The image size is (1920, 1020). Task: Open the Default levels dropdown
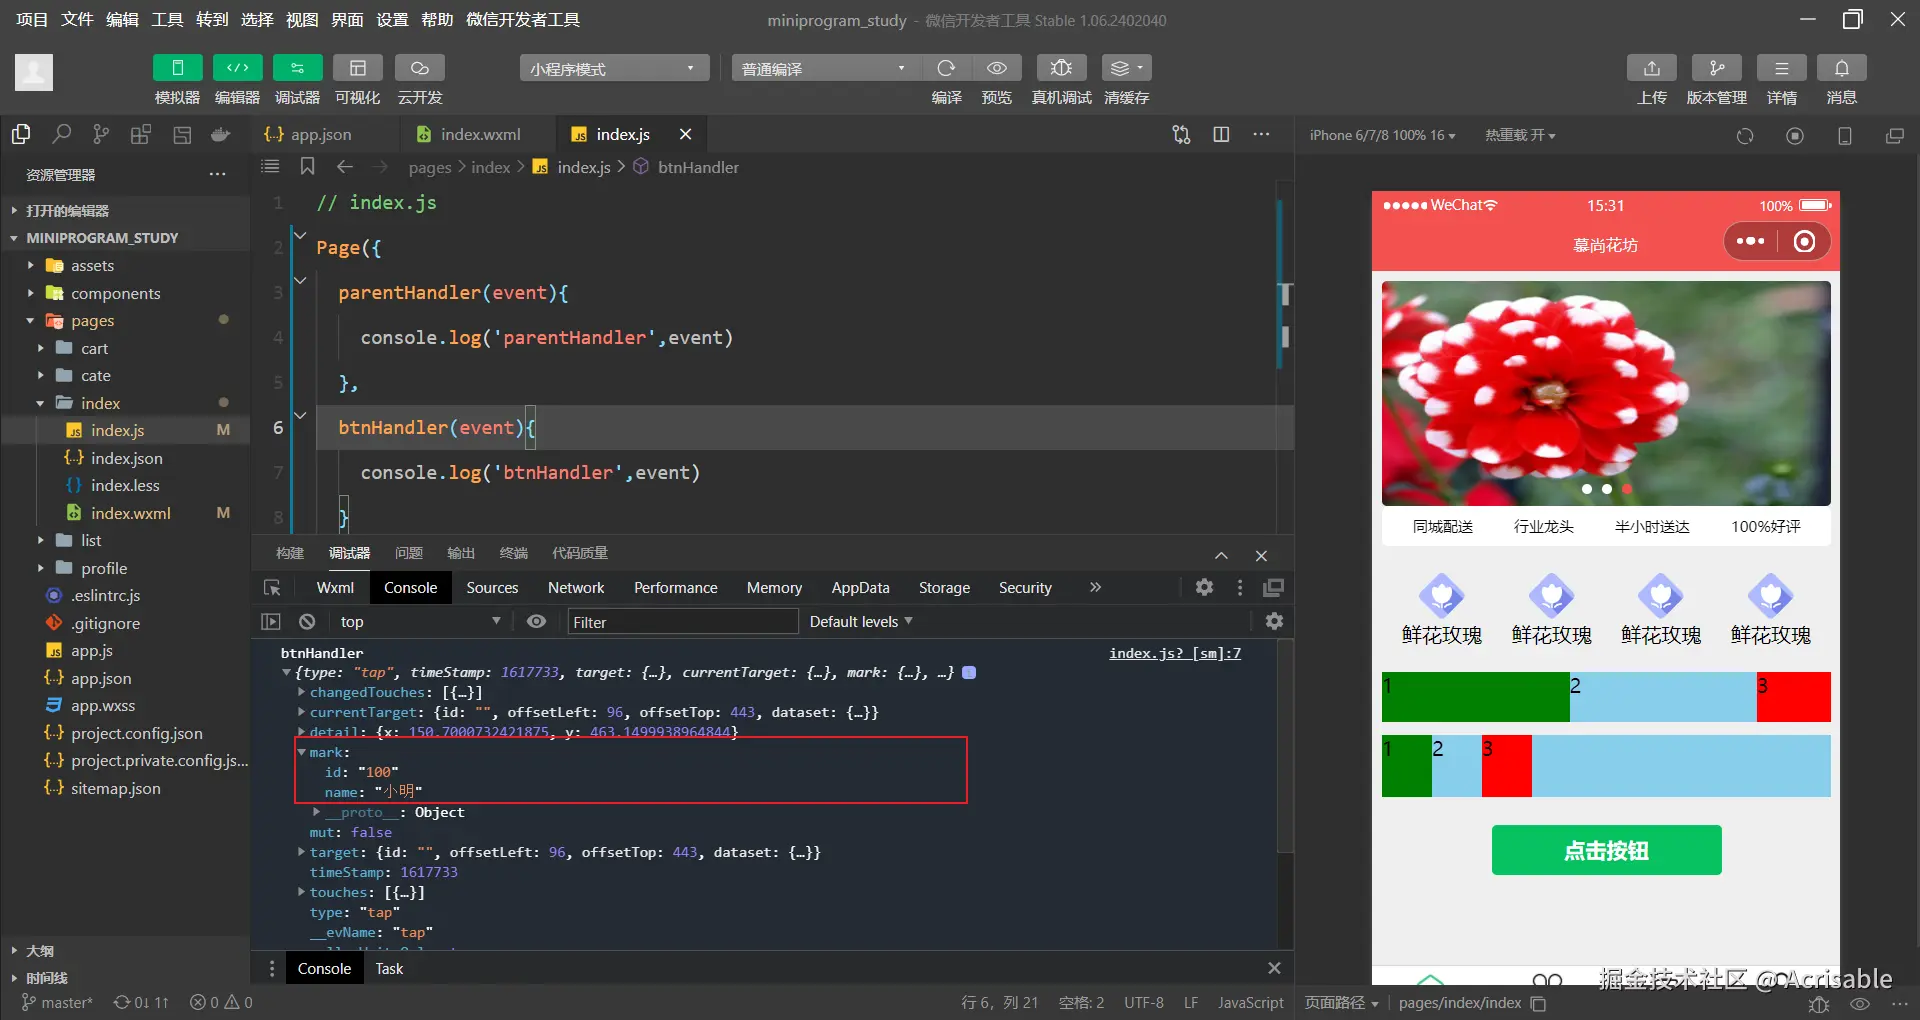click(861, 621)
